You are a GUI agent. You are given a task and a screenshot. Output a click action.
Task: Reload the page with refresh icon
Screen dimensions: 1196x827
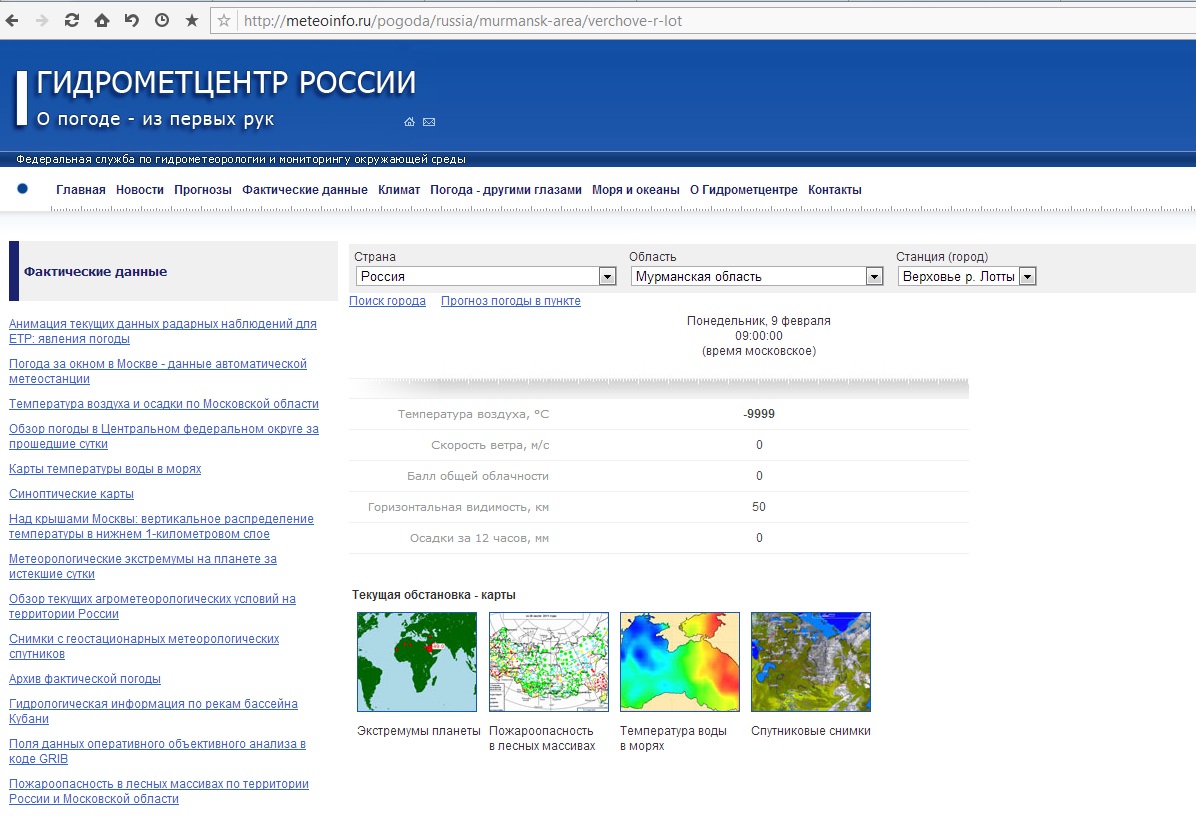tap(71, 20)
